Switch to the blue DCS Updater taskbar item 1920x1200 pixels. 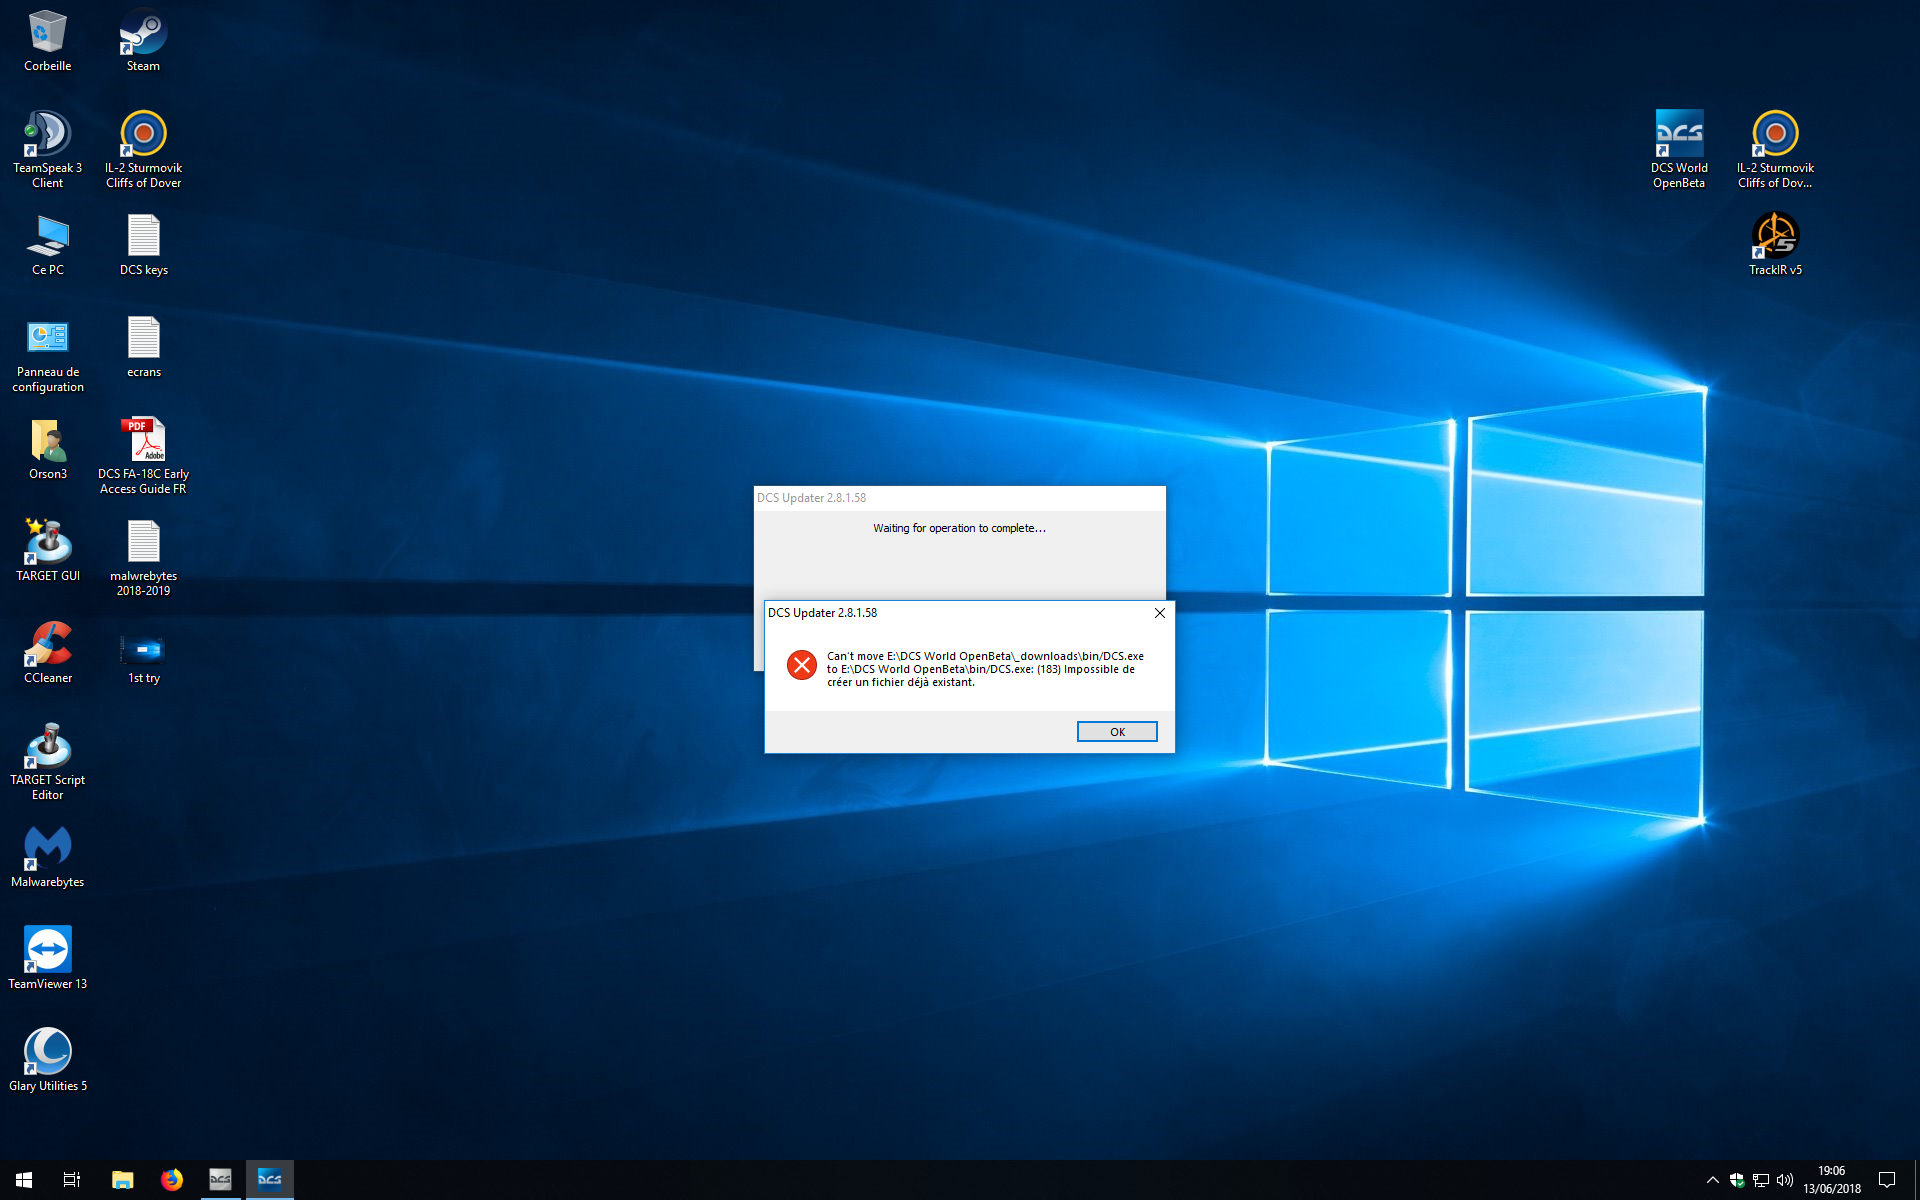pos(270,1180)
